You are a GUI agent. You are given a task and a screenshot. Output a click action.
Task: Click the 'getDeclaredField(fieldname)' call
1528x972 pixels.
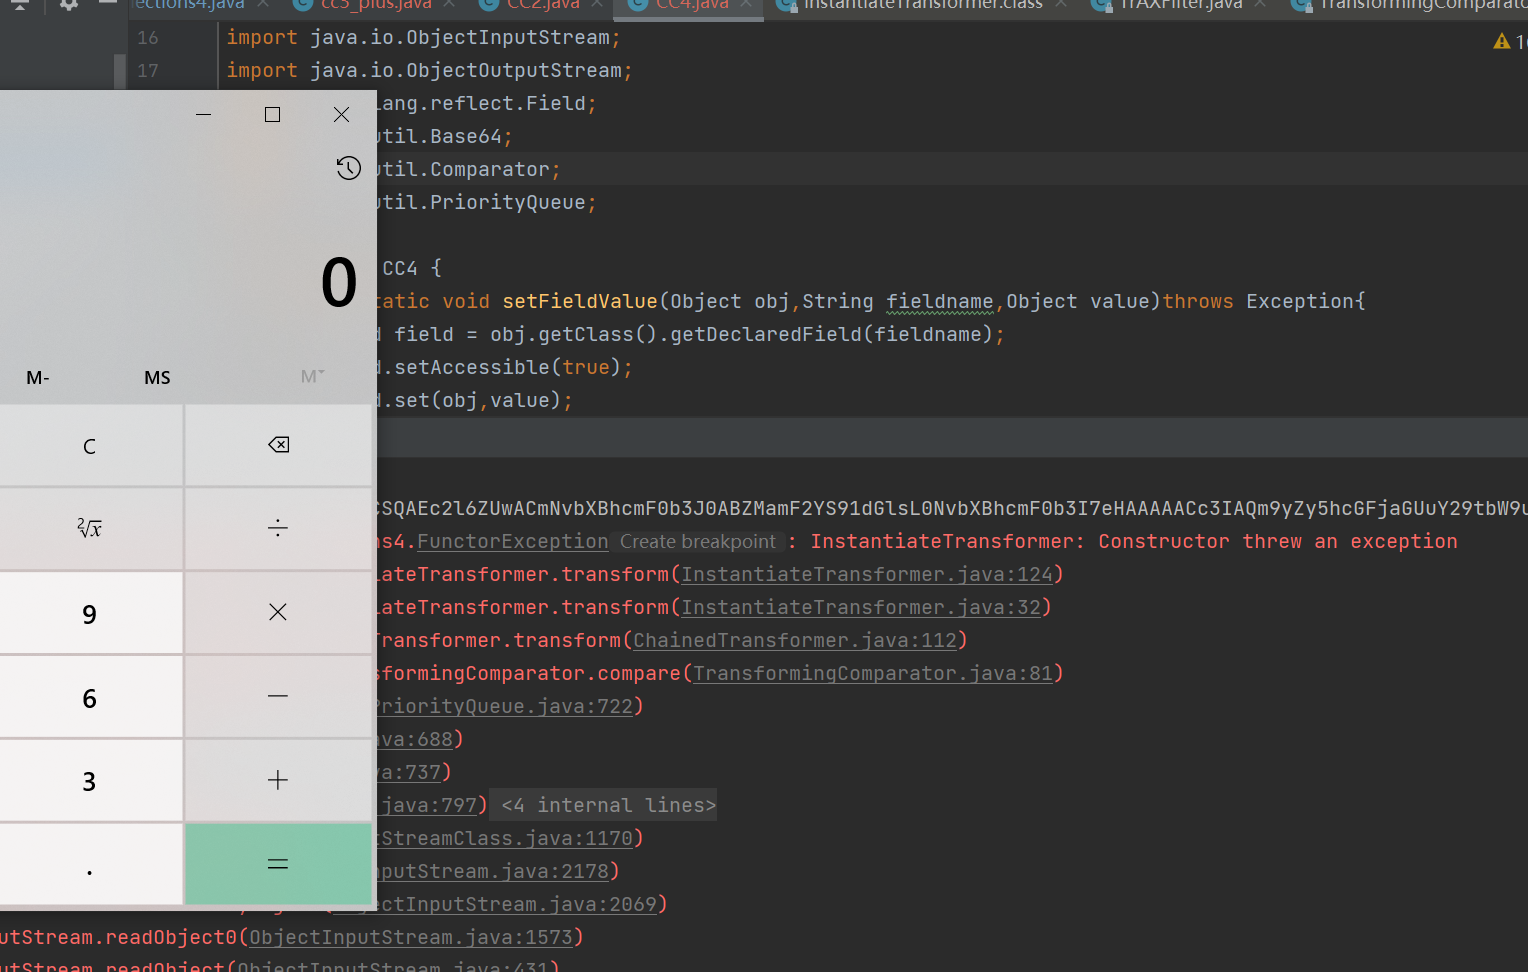pyautogui.click(x=832, y=334)
